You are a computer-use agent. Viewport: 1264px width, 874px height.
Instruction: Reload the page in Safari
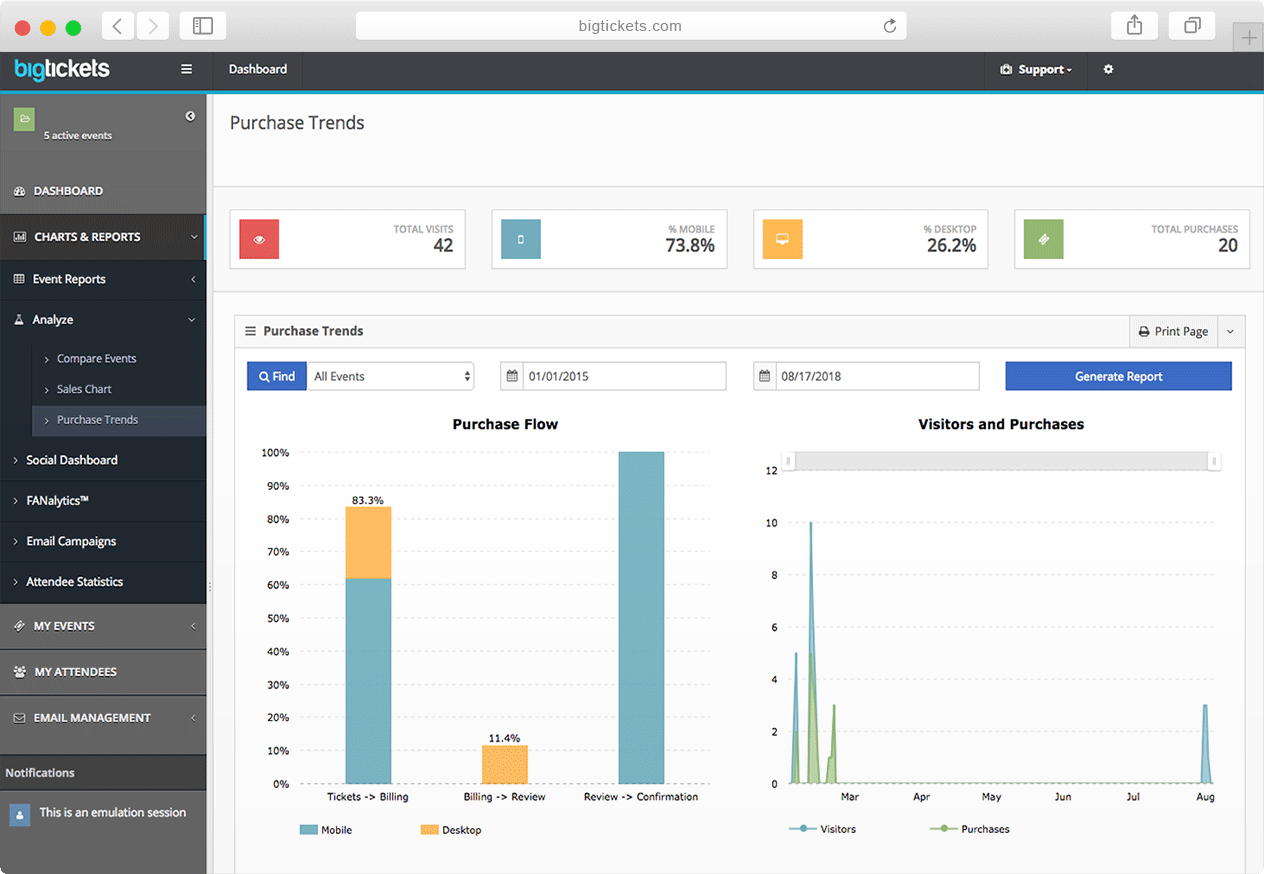coord(889,26)
